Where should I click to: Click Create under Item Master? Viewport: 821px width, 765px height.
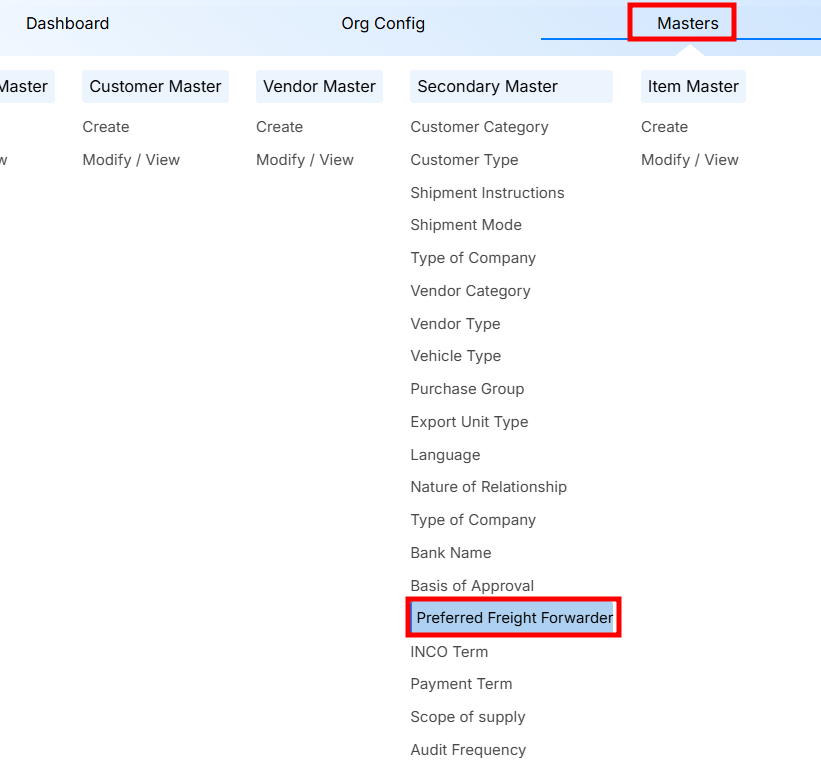[664, 127]
